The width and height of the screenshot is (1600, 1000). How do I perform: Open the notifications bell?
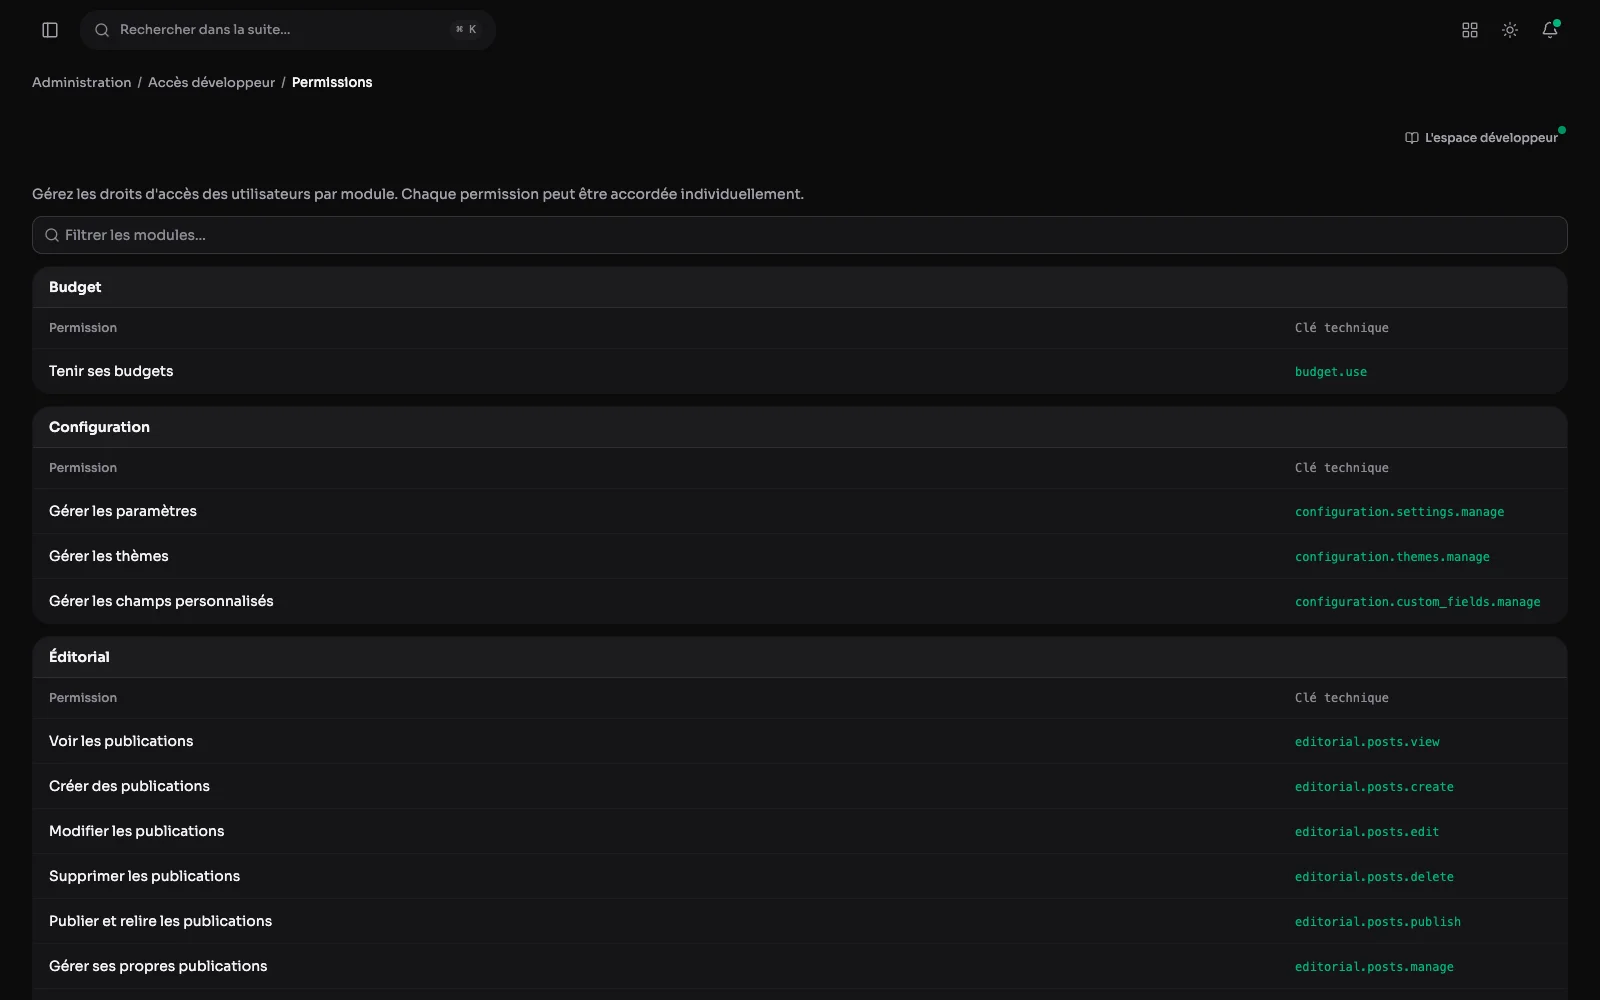tap(1550, 30)
